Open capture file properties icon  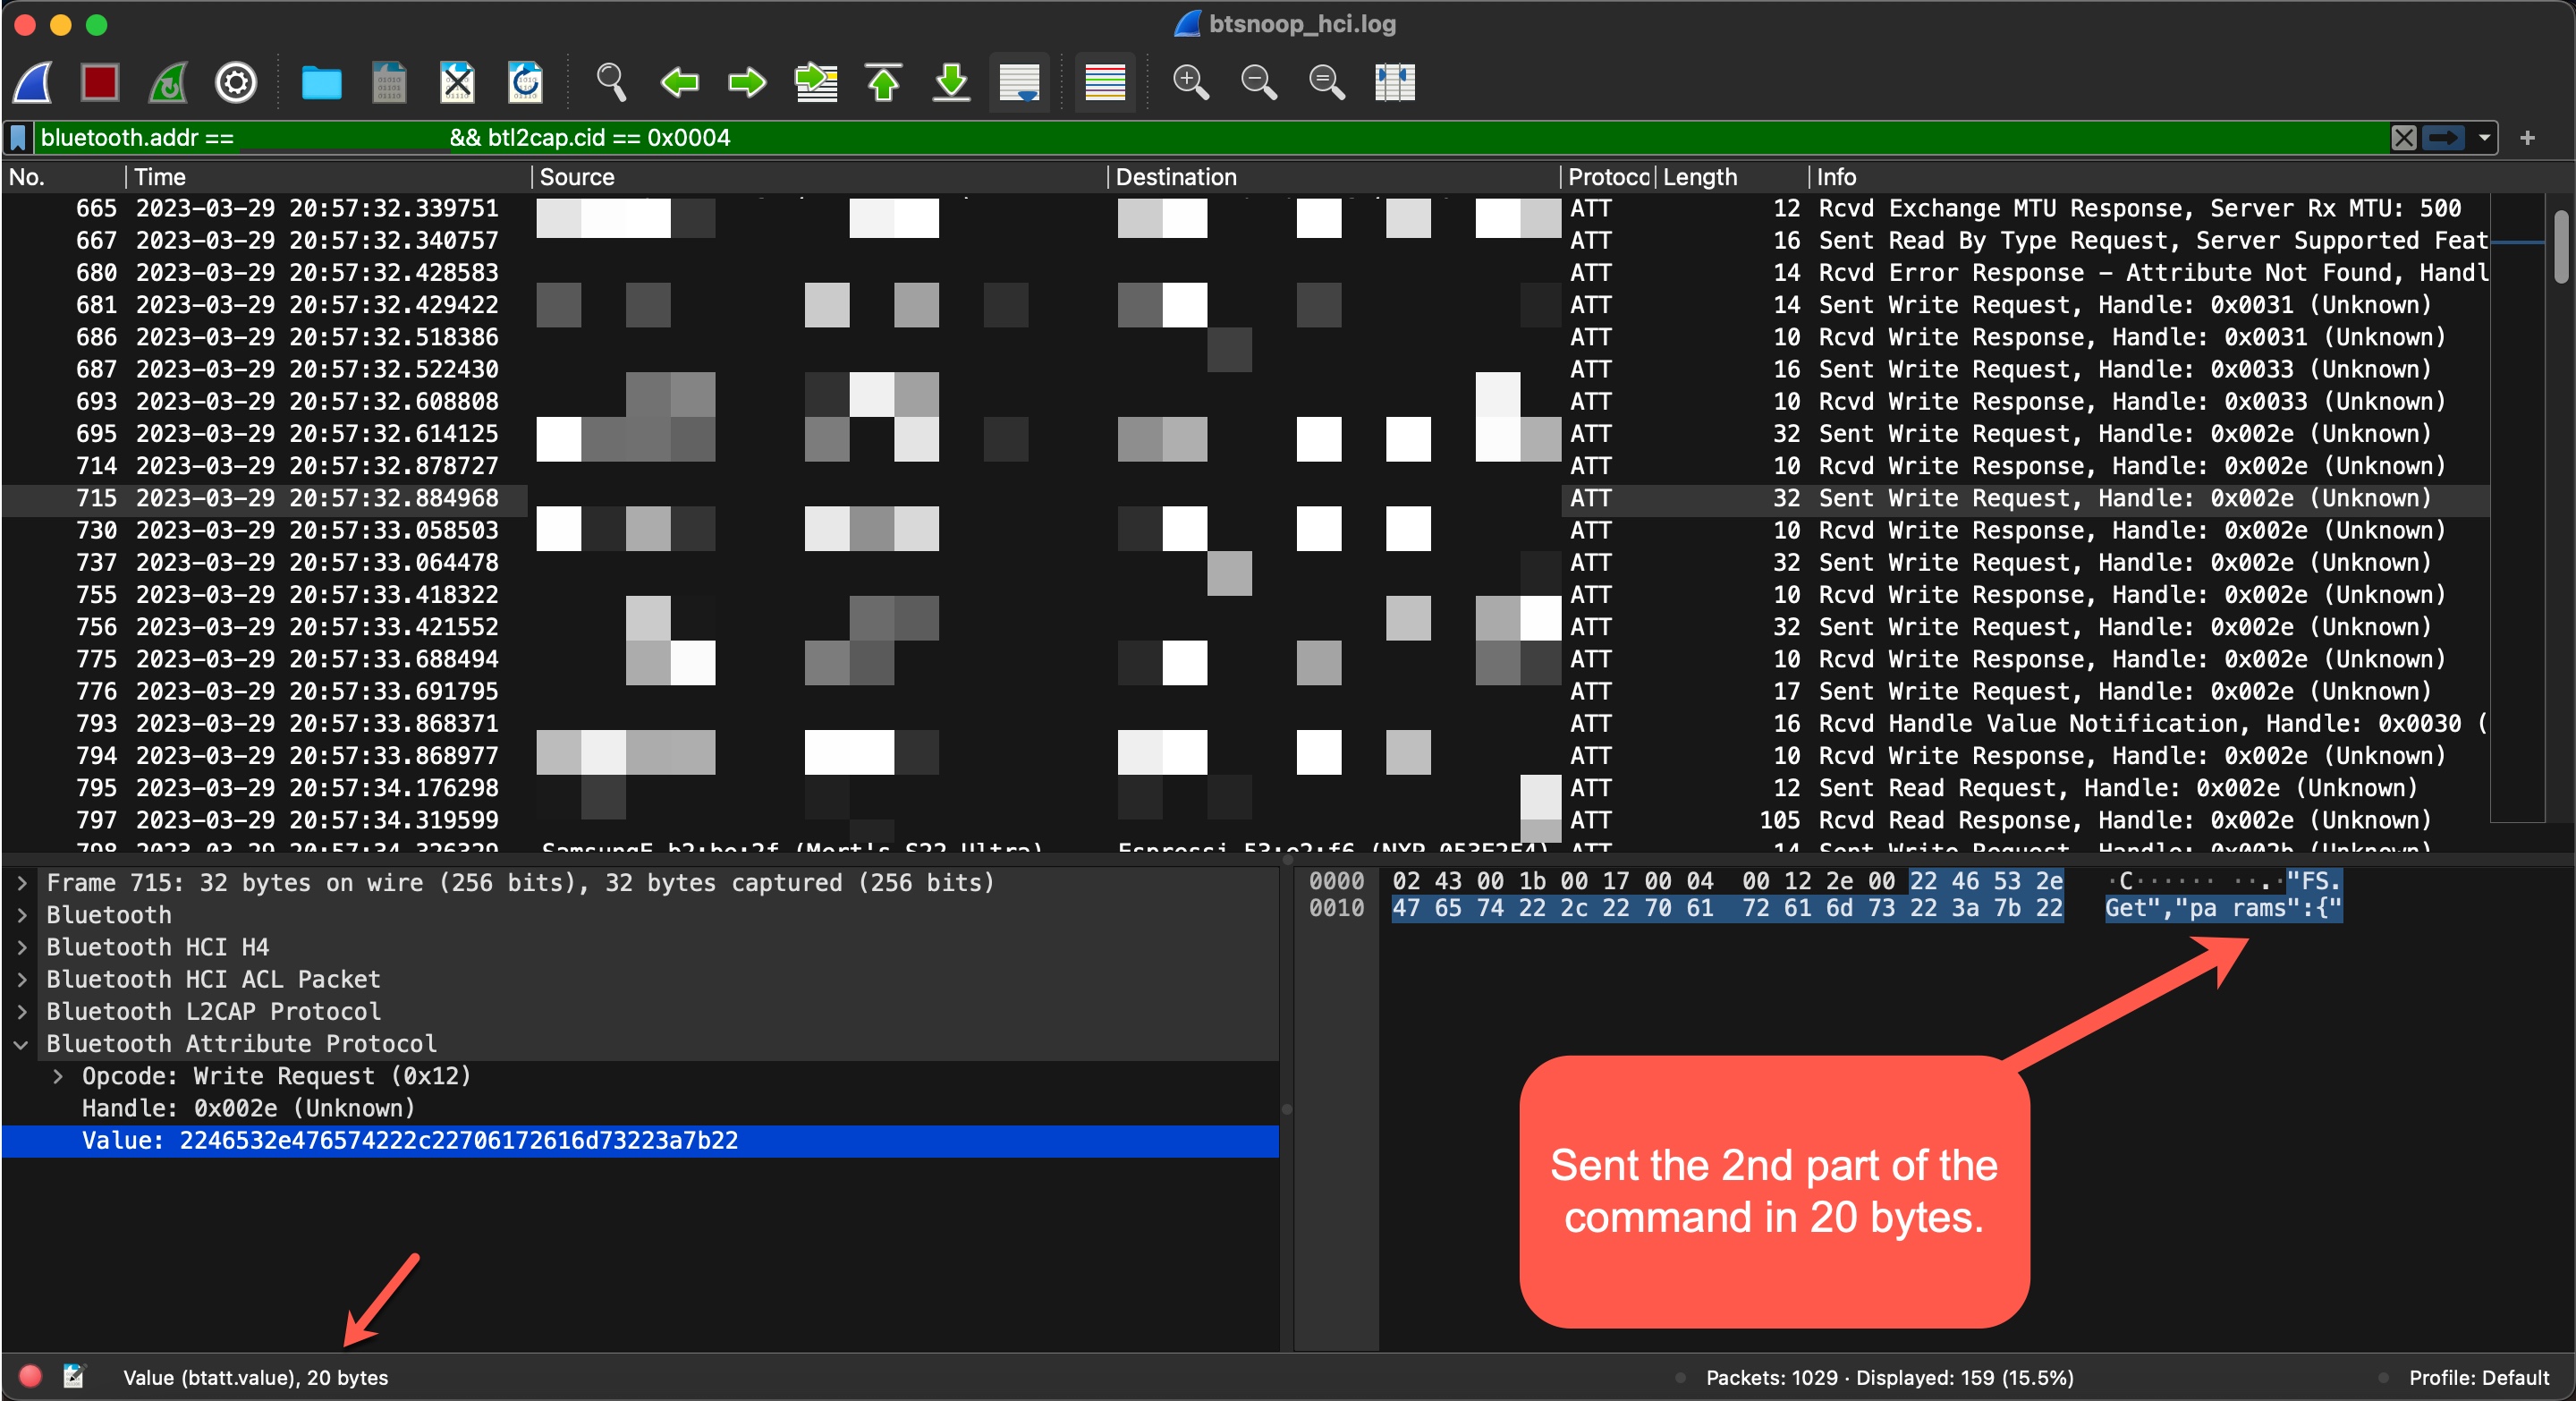pos(74,1377)
